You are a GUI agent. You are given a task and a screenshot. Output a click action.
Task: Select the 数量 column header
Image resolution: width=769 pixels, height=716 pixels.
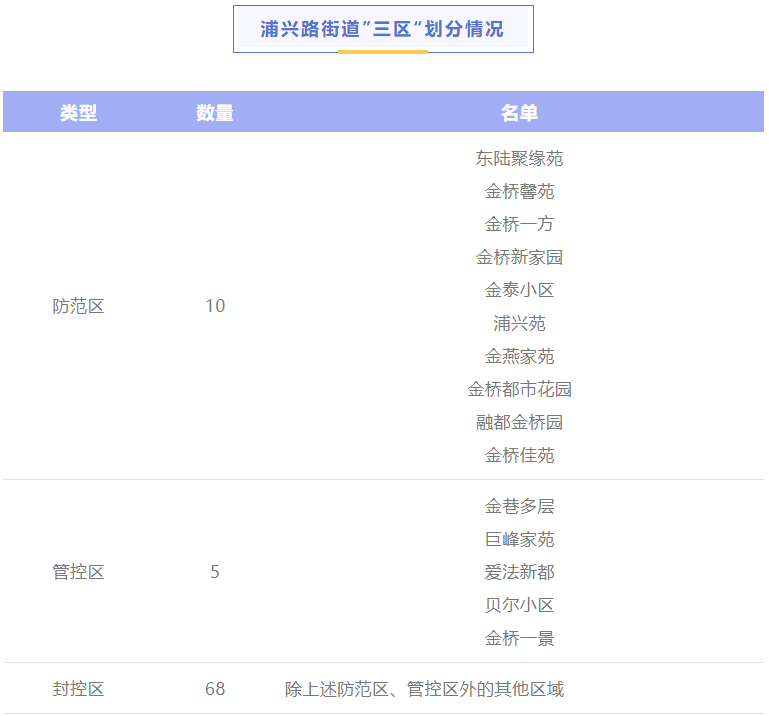coord(215,113)
